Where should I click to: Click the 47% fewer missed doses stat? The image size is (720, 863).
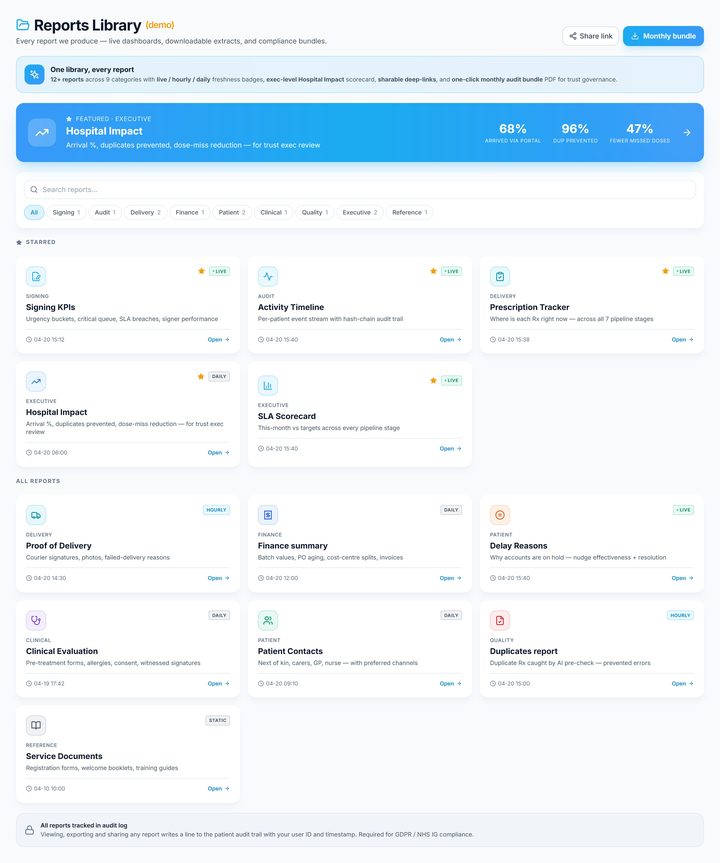[x=640, y=133]
